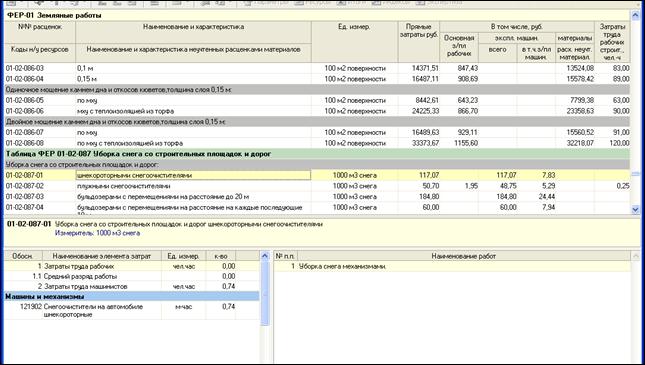This screenshot has height=365, width=645.
Task: Click the Наименование элемента затрат column header
Action: [102, 256]
